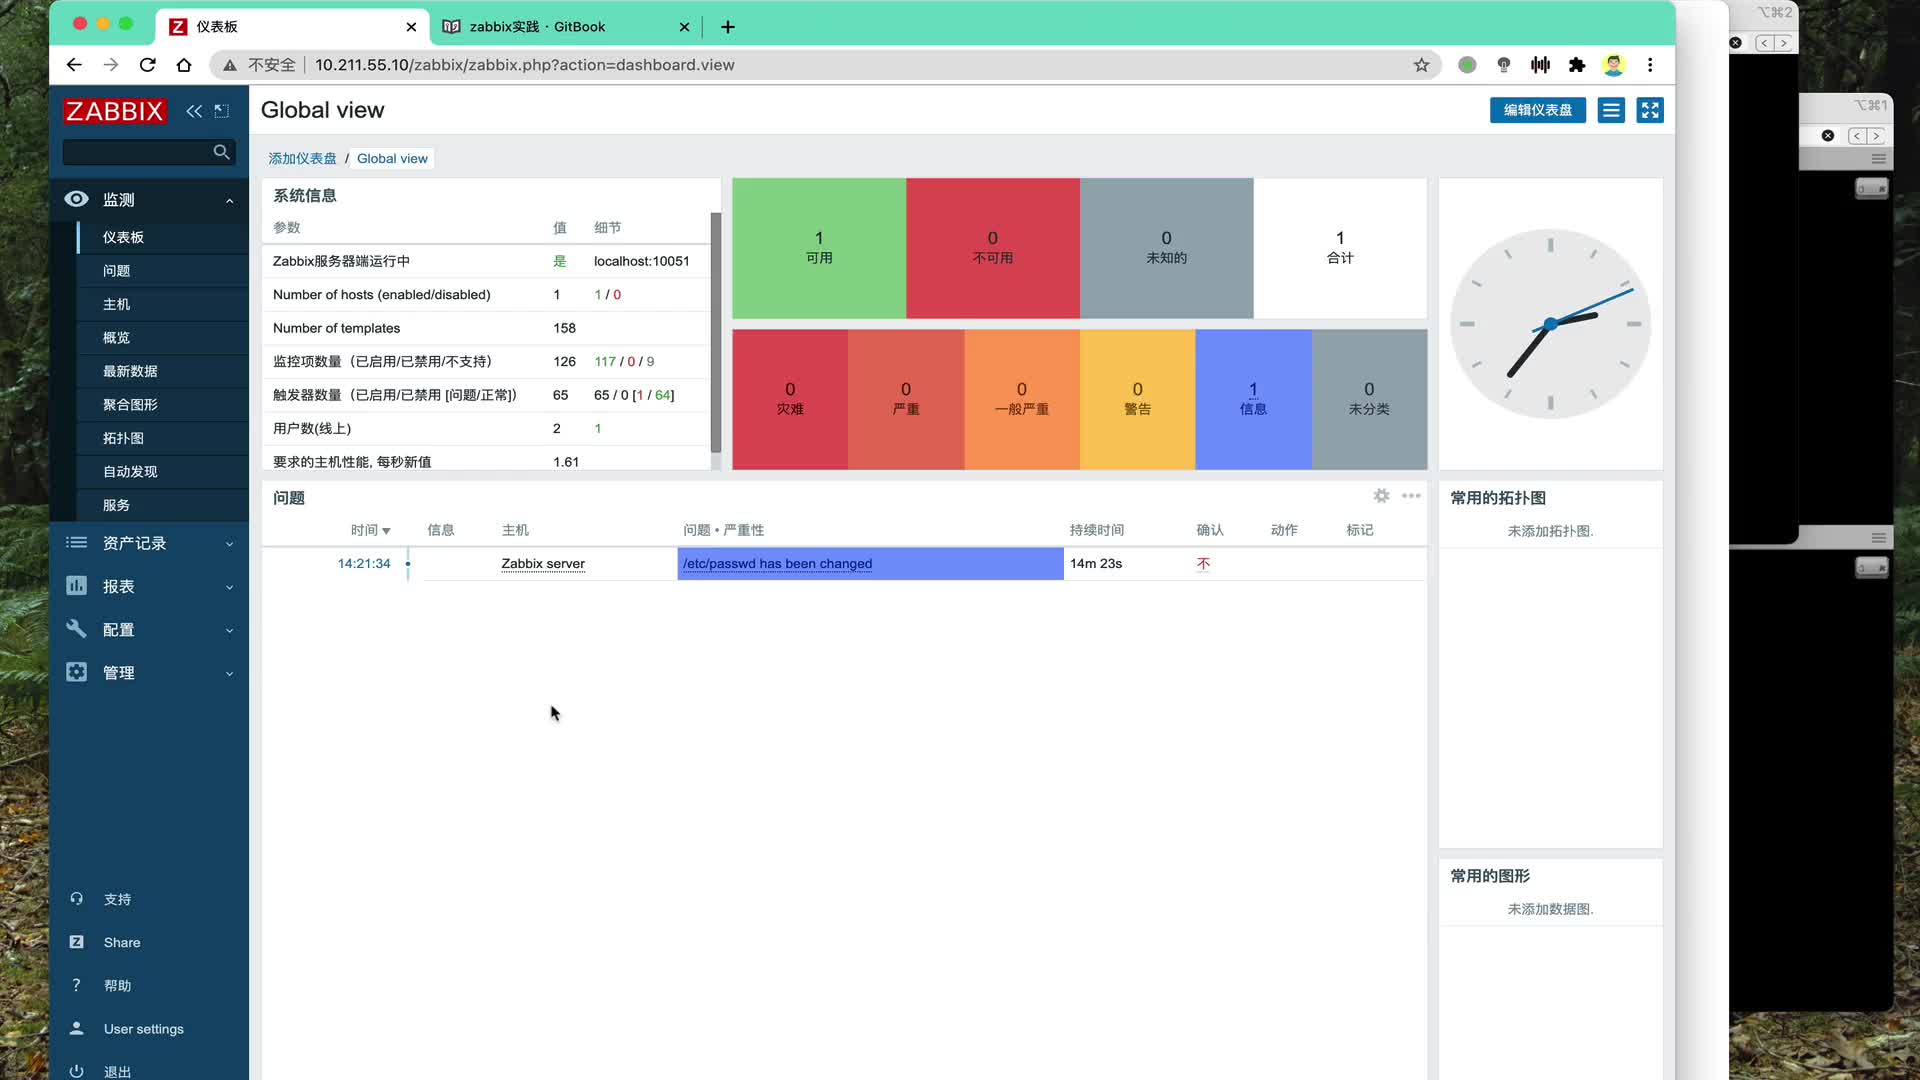
Task: Open extensions puzzle piece menu
Action: (1577, 65)
